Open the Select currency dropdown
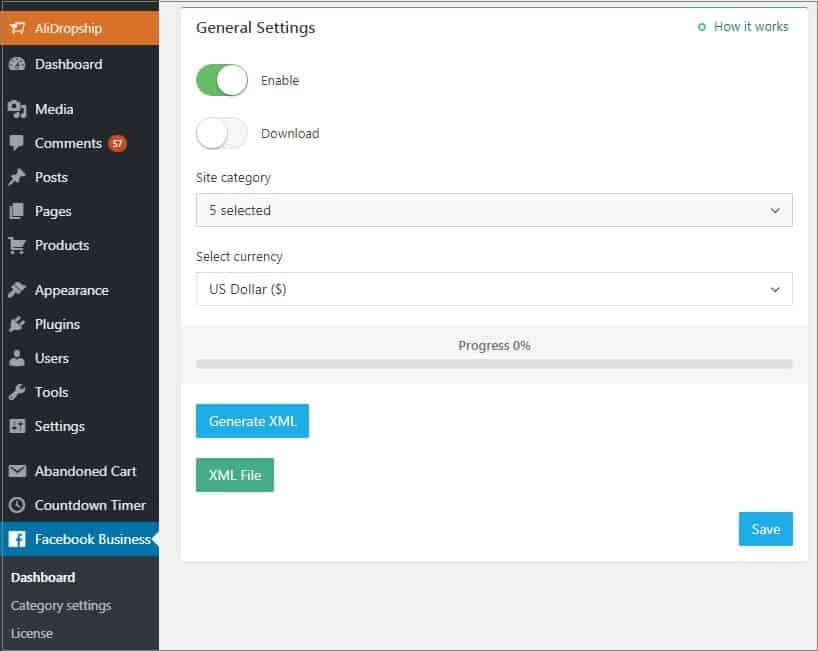818x651 pixels. click(x=494, y=289)
